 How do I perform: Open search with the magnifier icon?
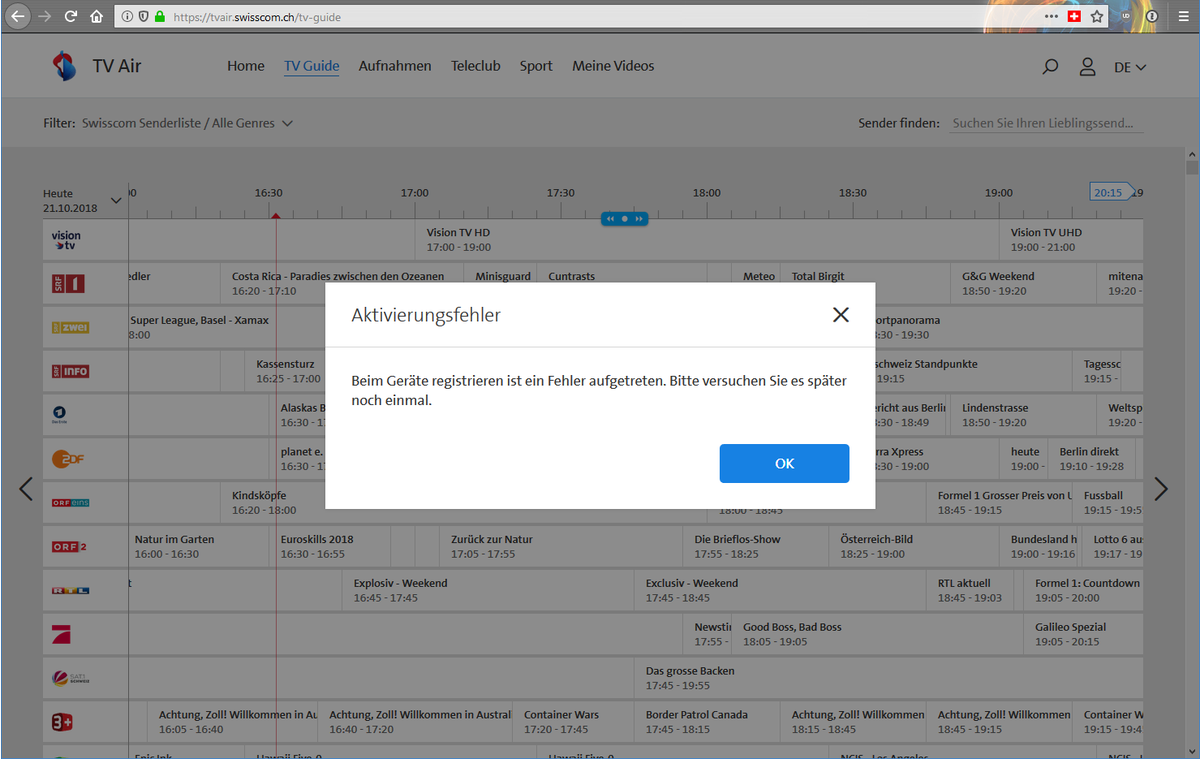1050,67
